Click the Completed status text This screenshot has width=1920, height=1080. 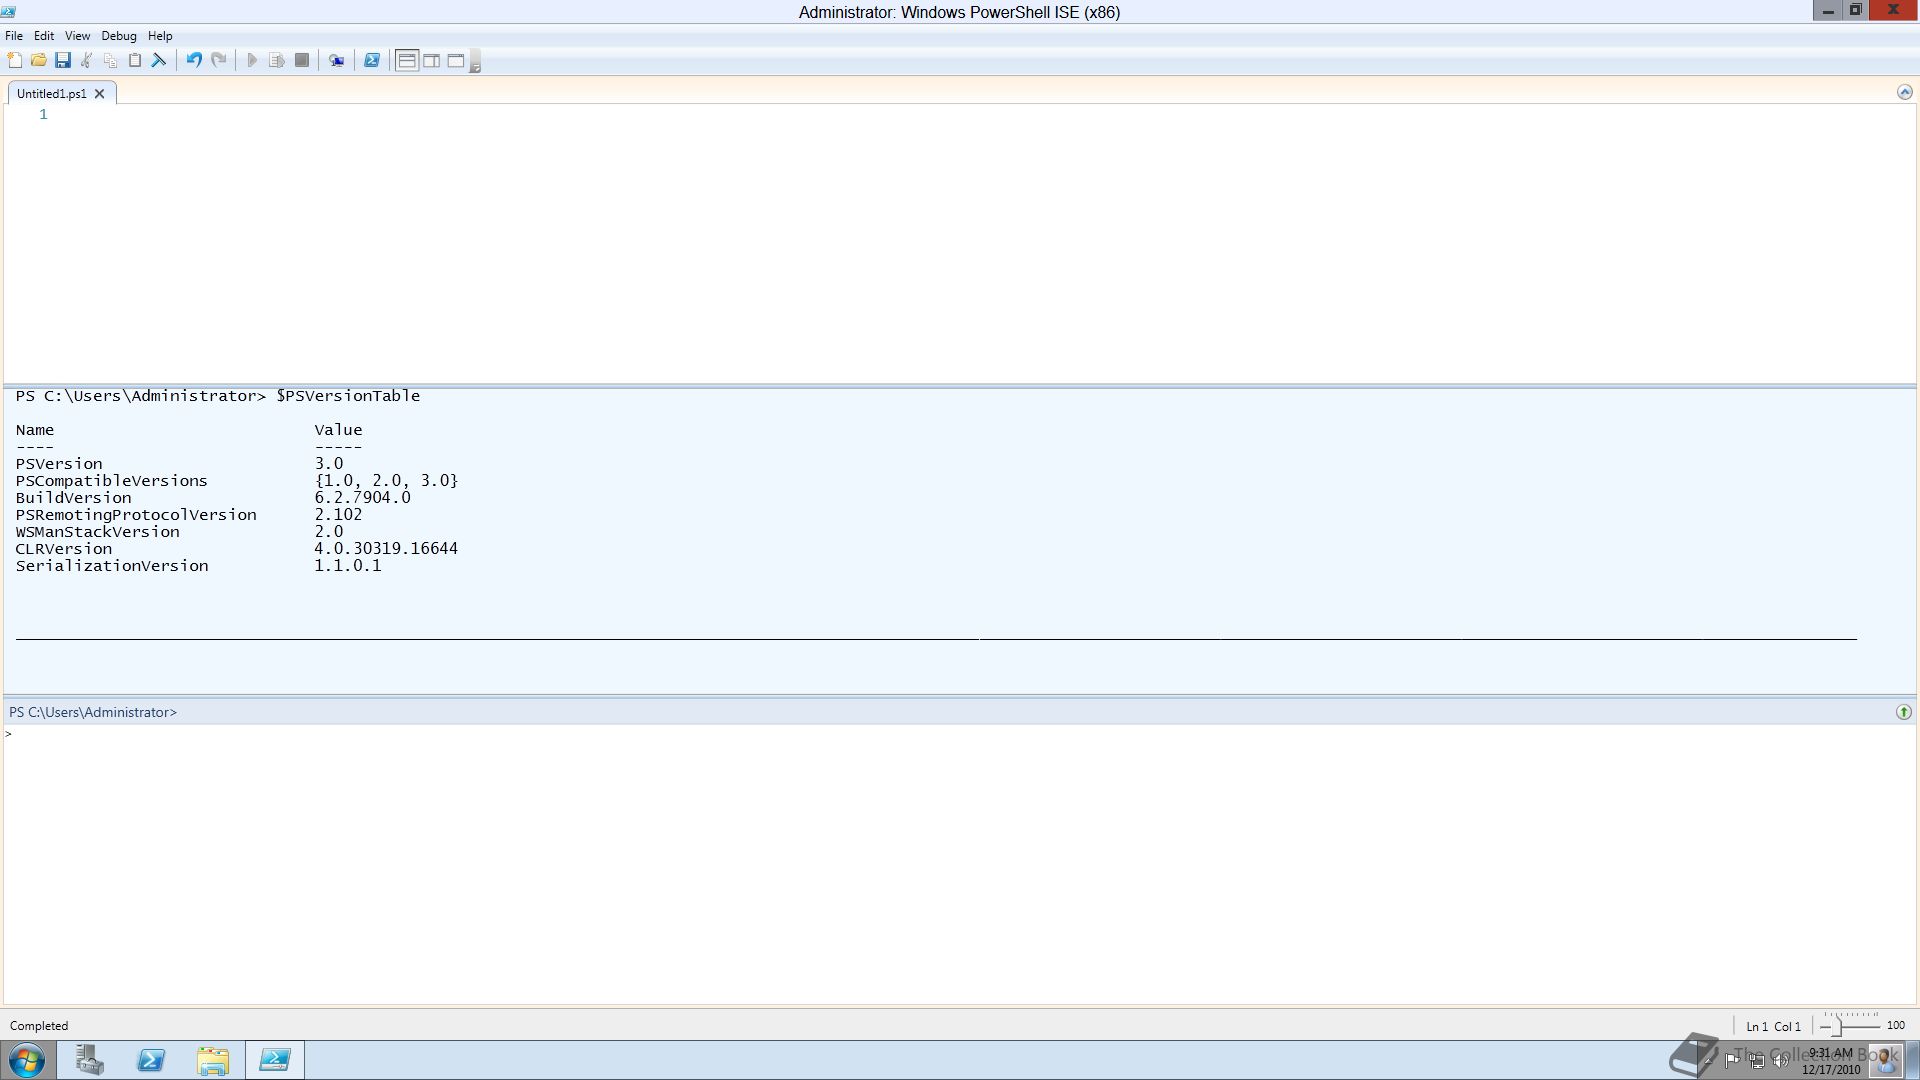tap(39, 1025)
